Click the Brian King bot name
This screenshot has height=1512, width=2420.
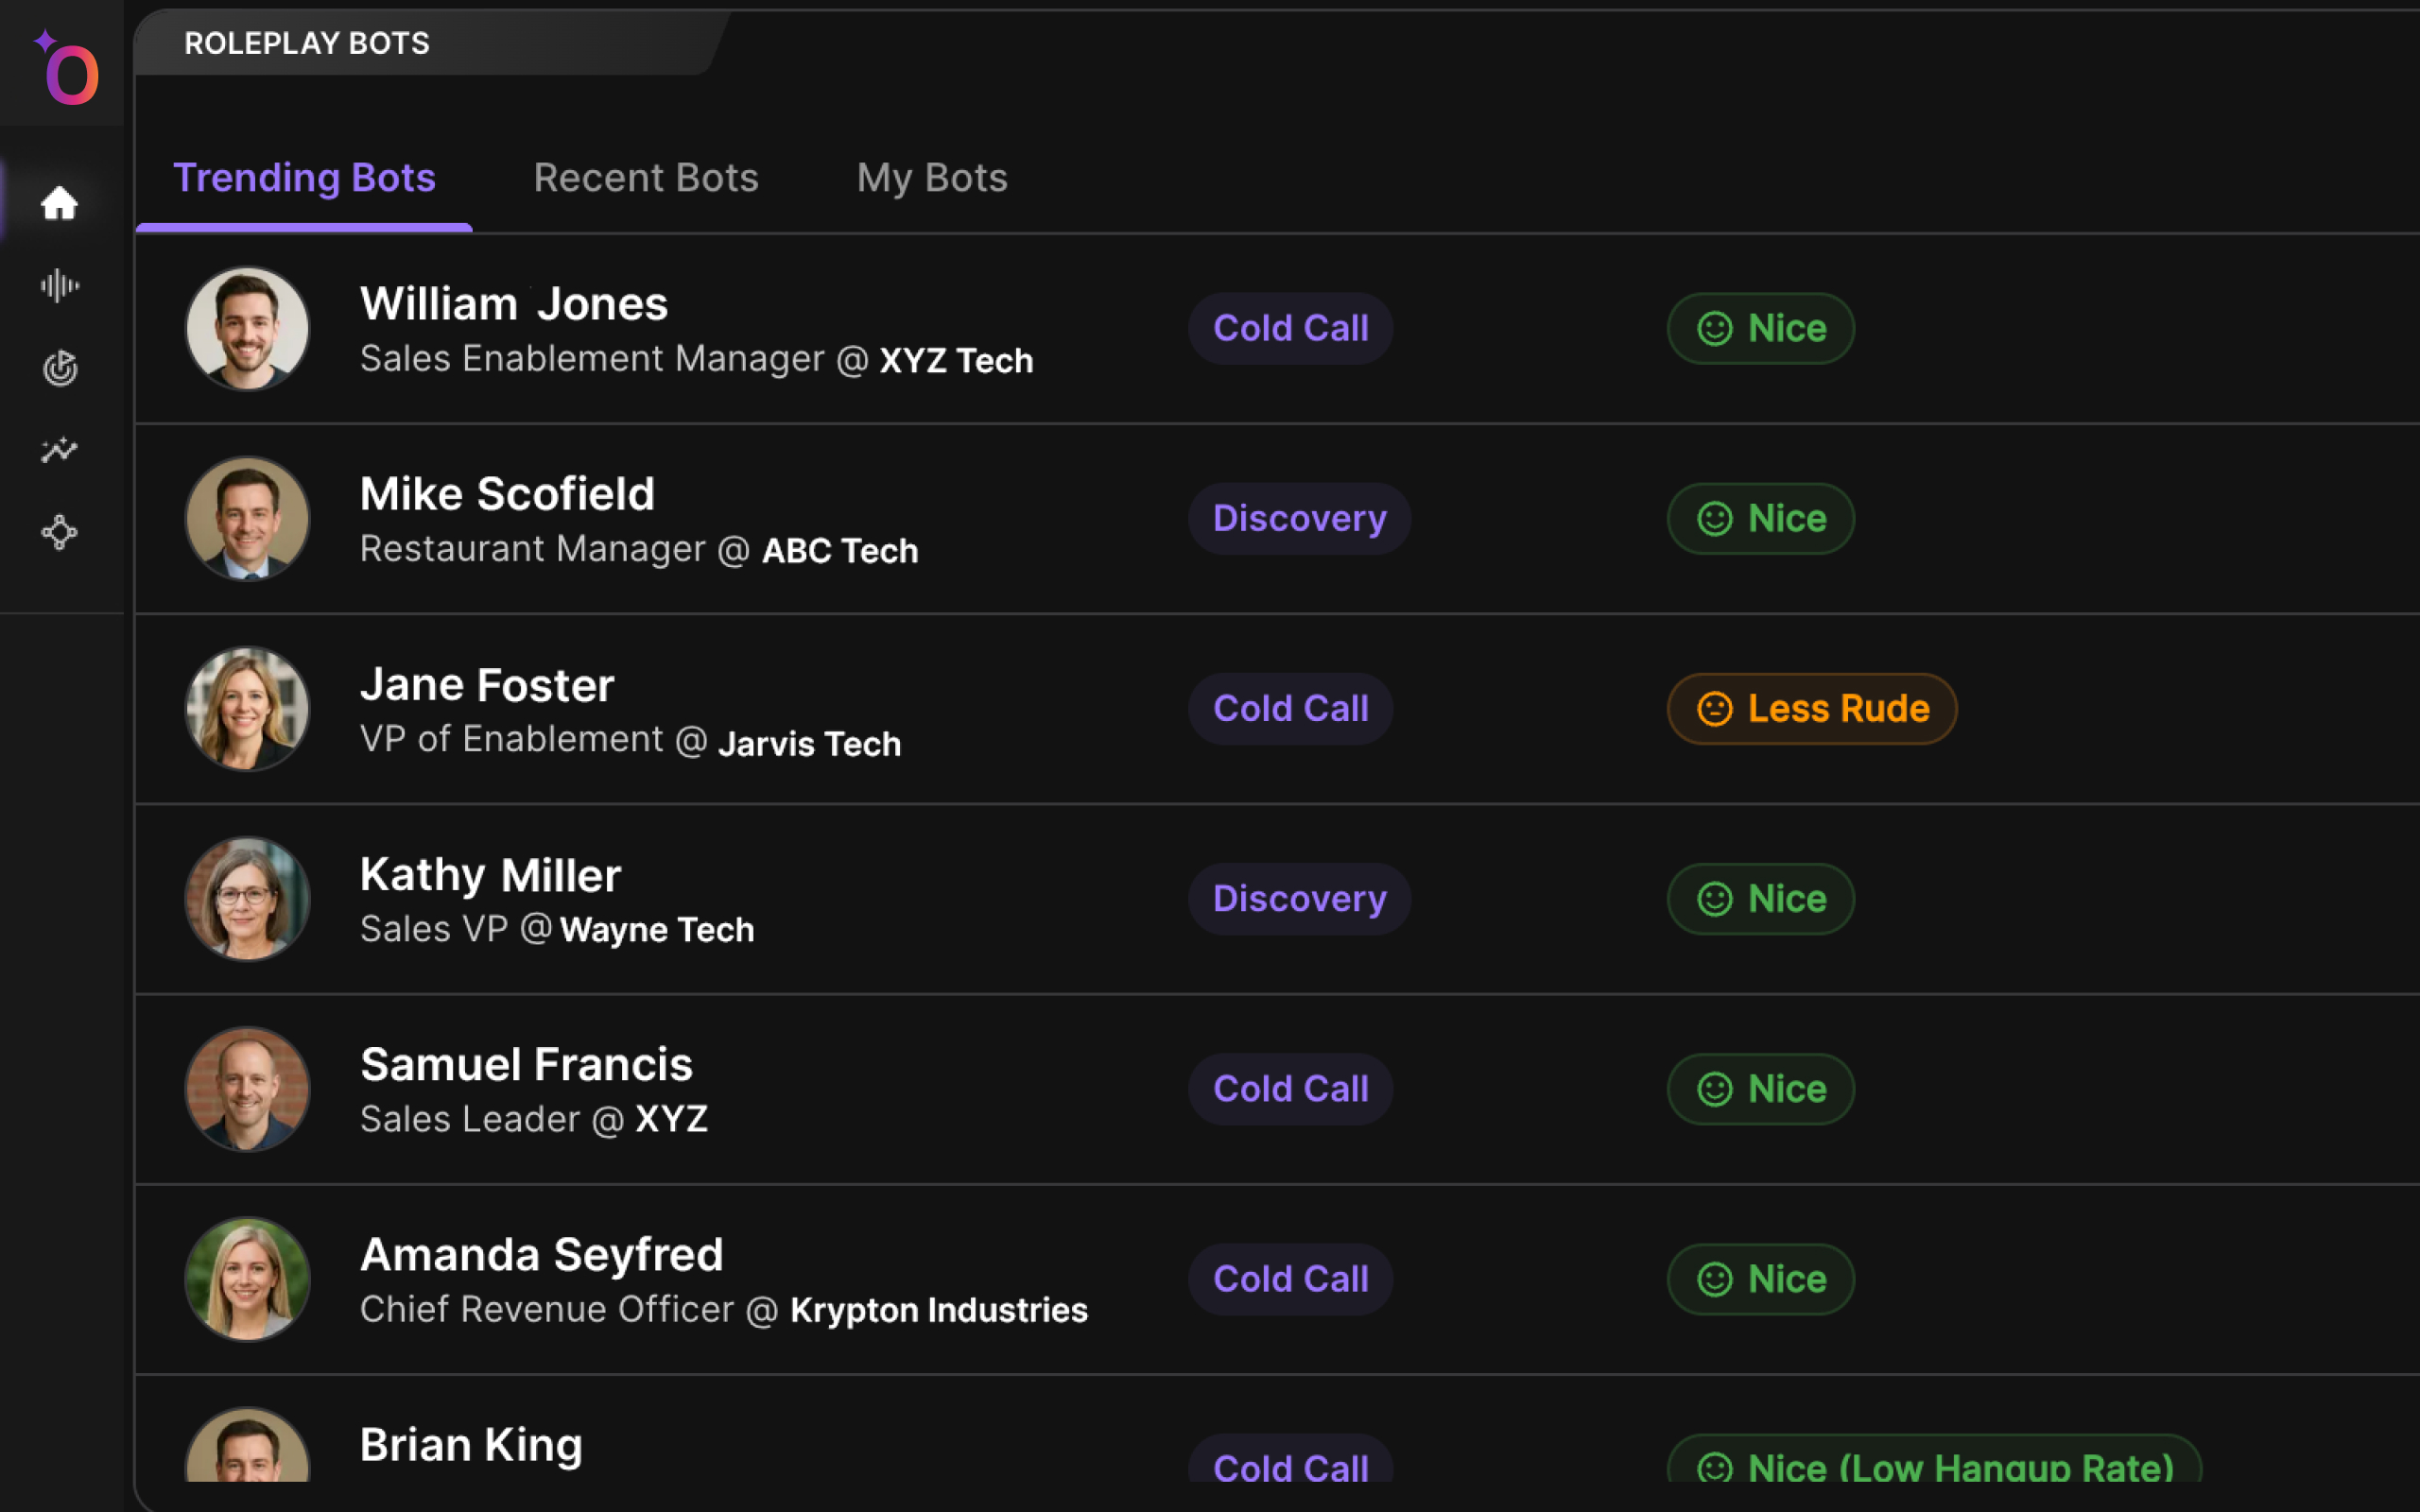click(471, 1444)
